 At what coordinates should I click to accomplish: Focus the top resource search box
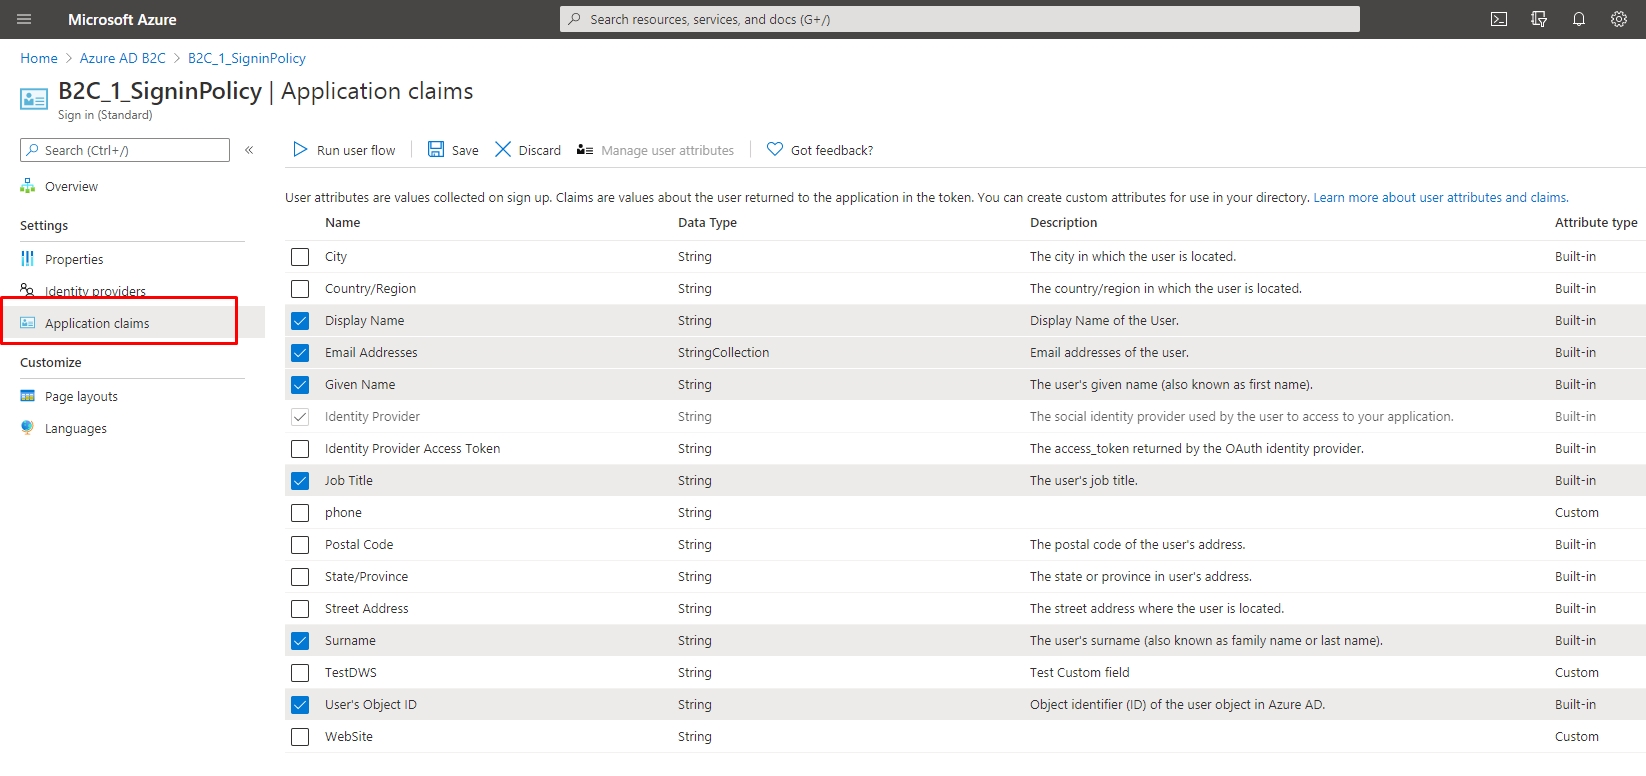click(x=960, y=19)
